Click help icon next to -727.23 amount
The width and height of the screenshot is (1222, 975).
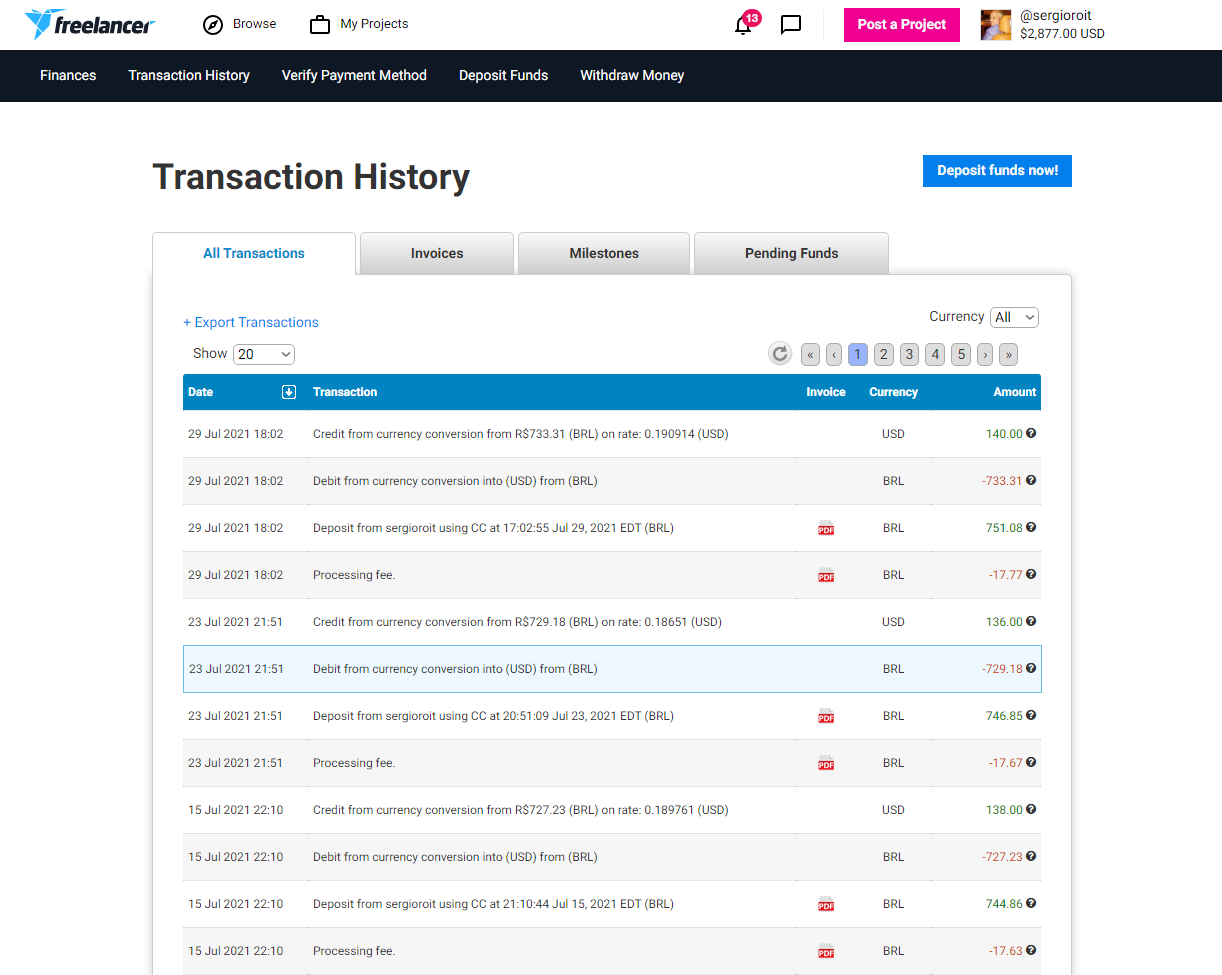(1031, 856)
